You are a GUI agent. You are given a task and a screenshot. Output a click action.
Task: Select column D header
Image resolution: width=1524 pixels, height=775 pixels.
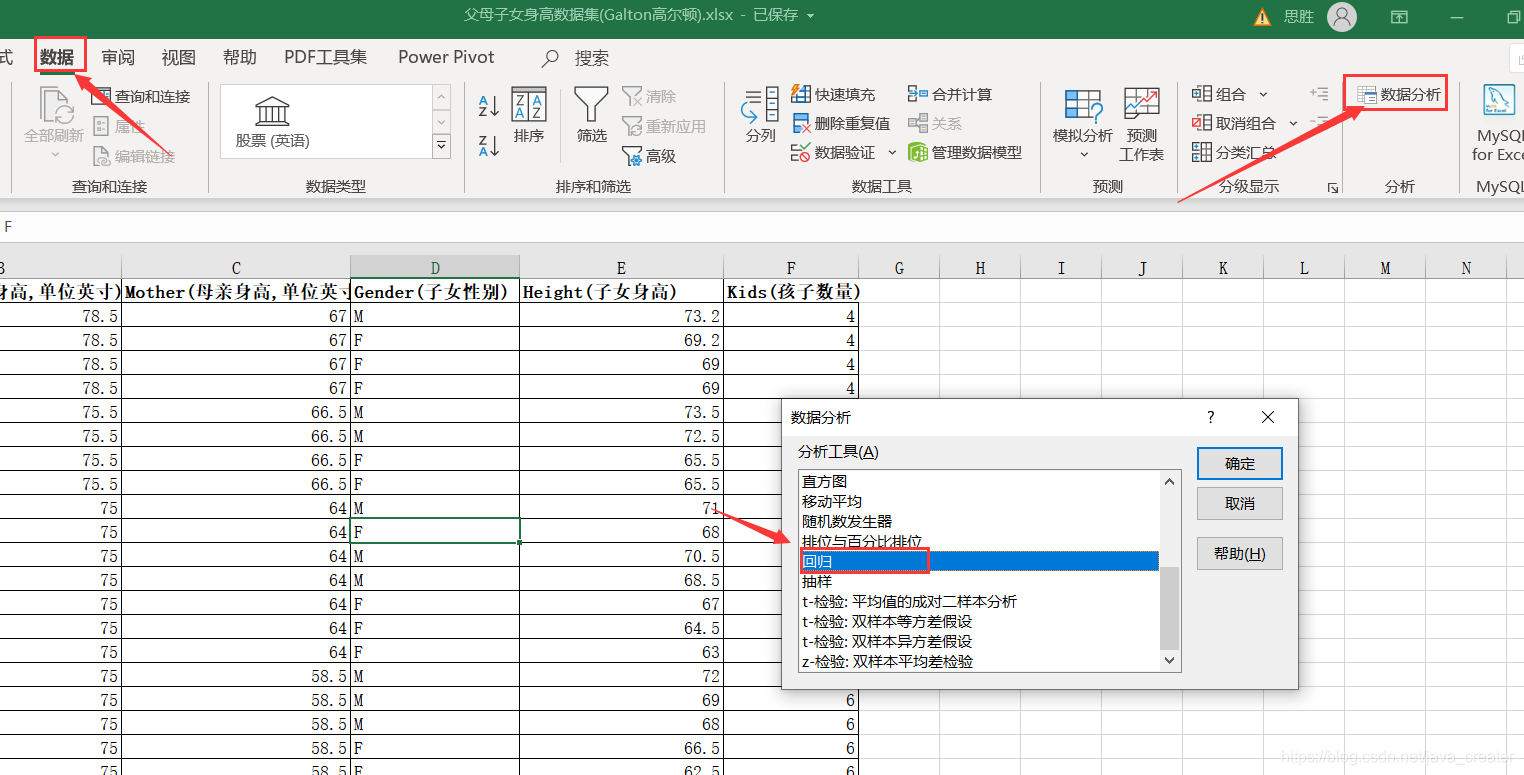pos(435,267)
